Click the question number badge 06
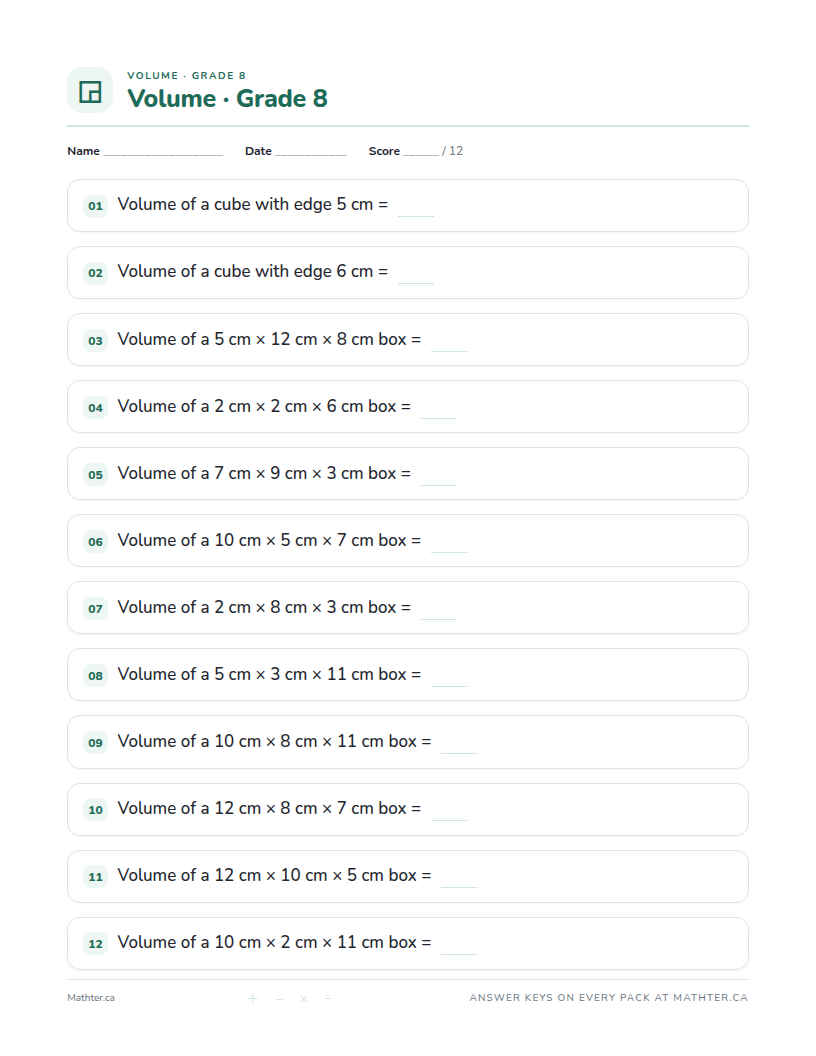This screenshot has height=1056, width=816. point(96,541)
